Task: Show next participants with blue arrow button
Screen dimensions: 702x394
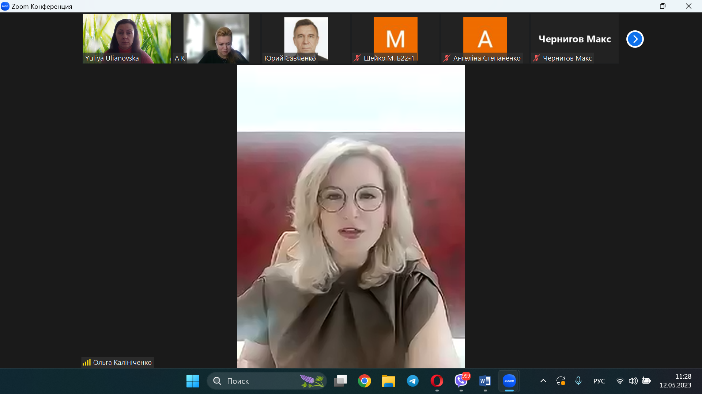Action: coord(634,39)
